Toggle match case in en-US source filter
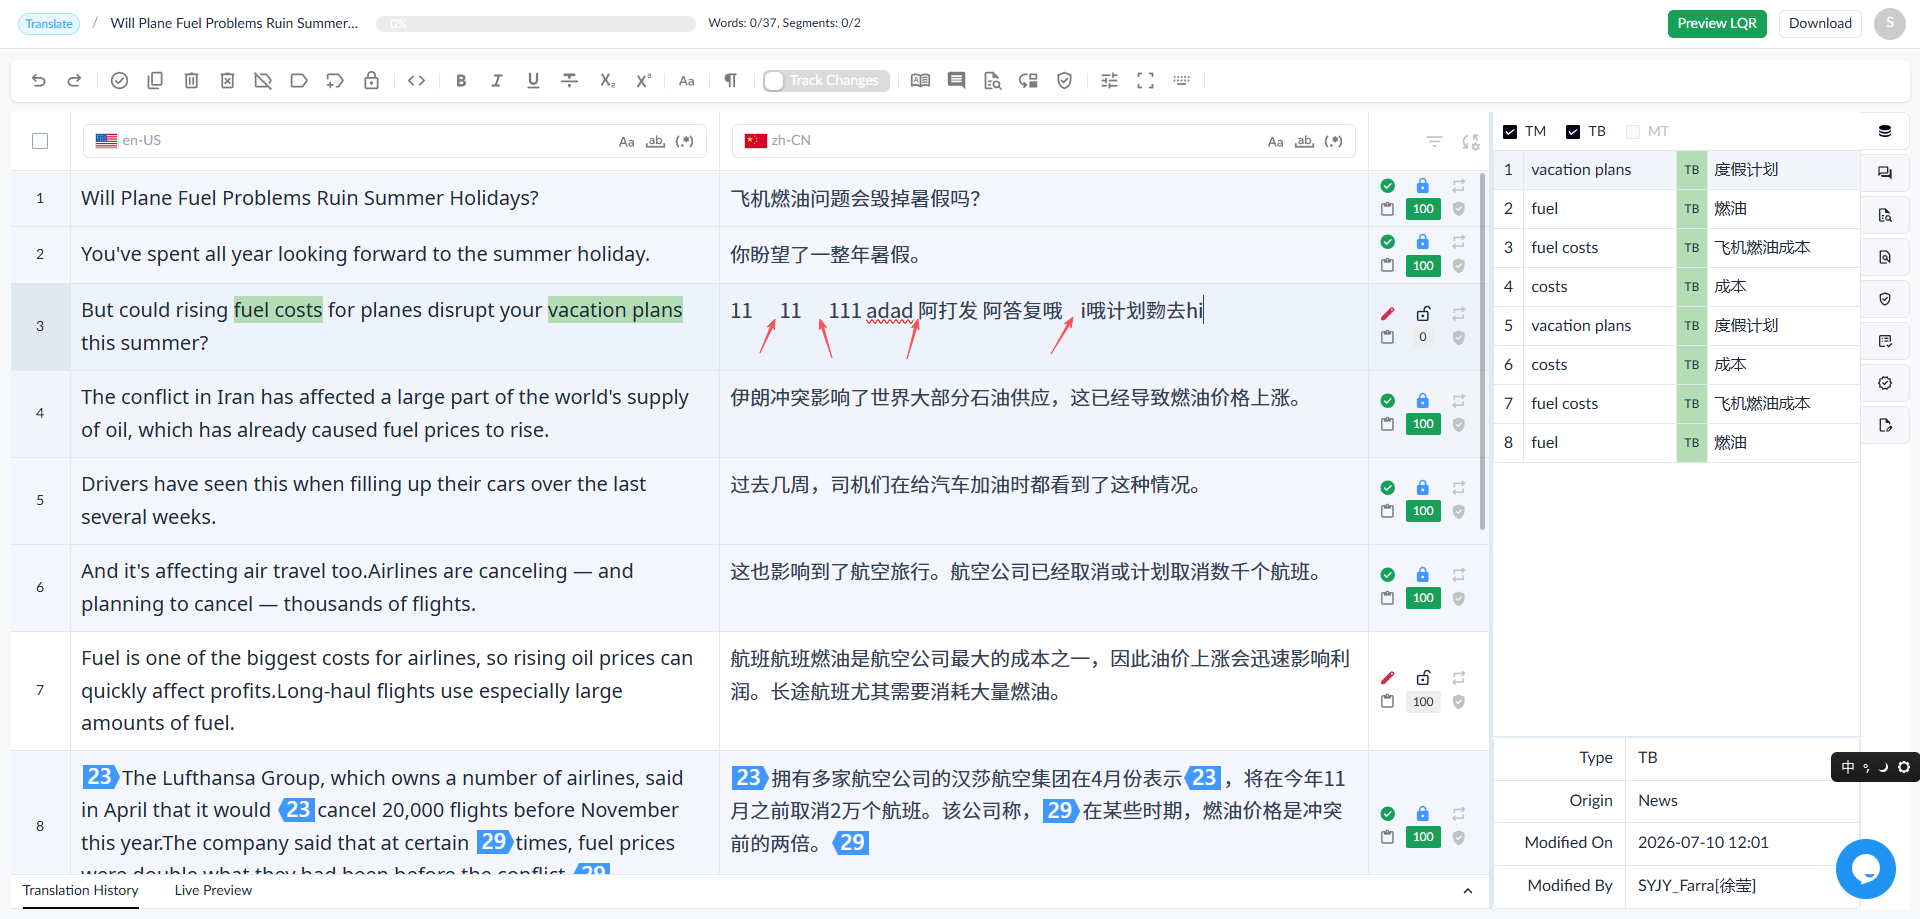This screenshot has height=919, width=1920. (626, 142)
